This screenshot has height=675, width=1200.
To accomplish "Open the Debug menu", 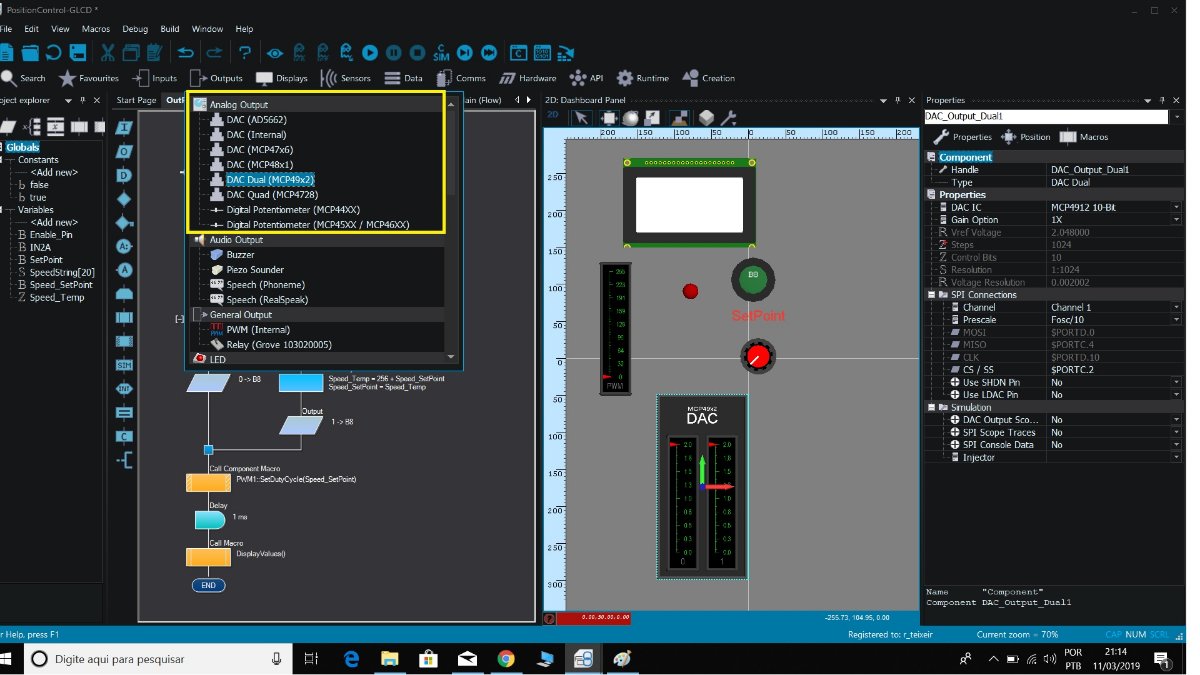I will (135, 29).
